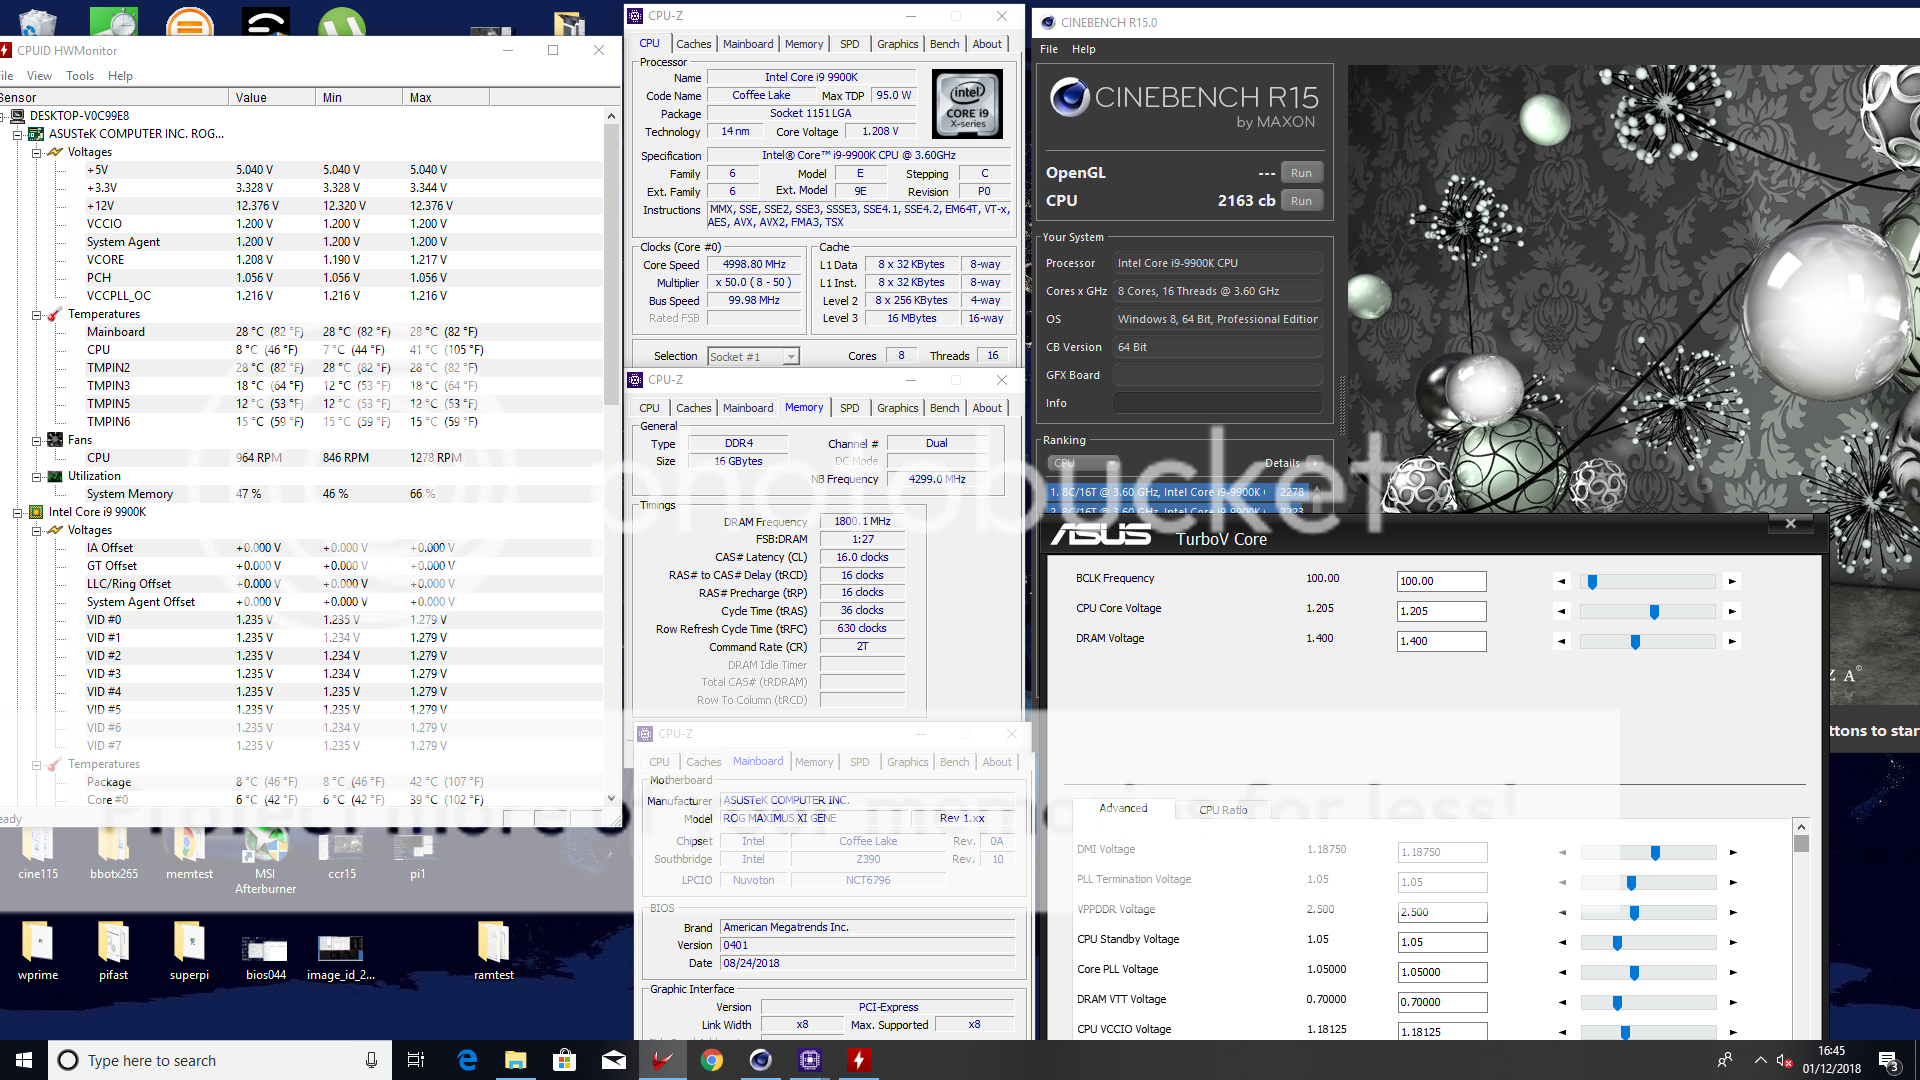This screenshot has height=1080, width=1920.
Task: Switch to HWMonitor red lightning taskbar icon
Action: tap(858, 1060)
